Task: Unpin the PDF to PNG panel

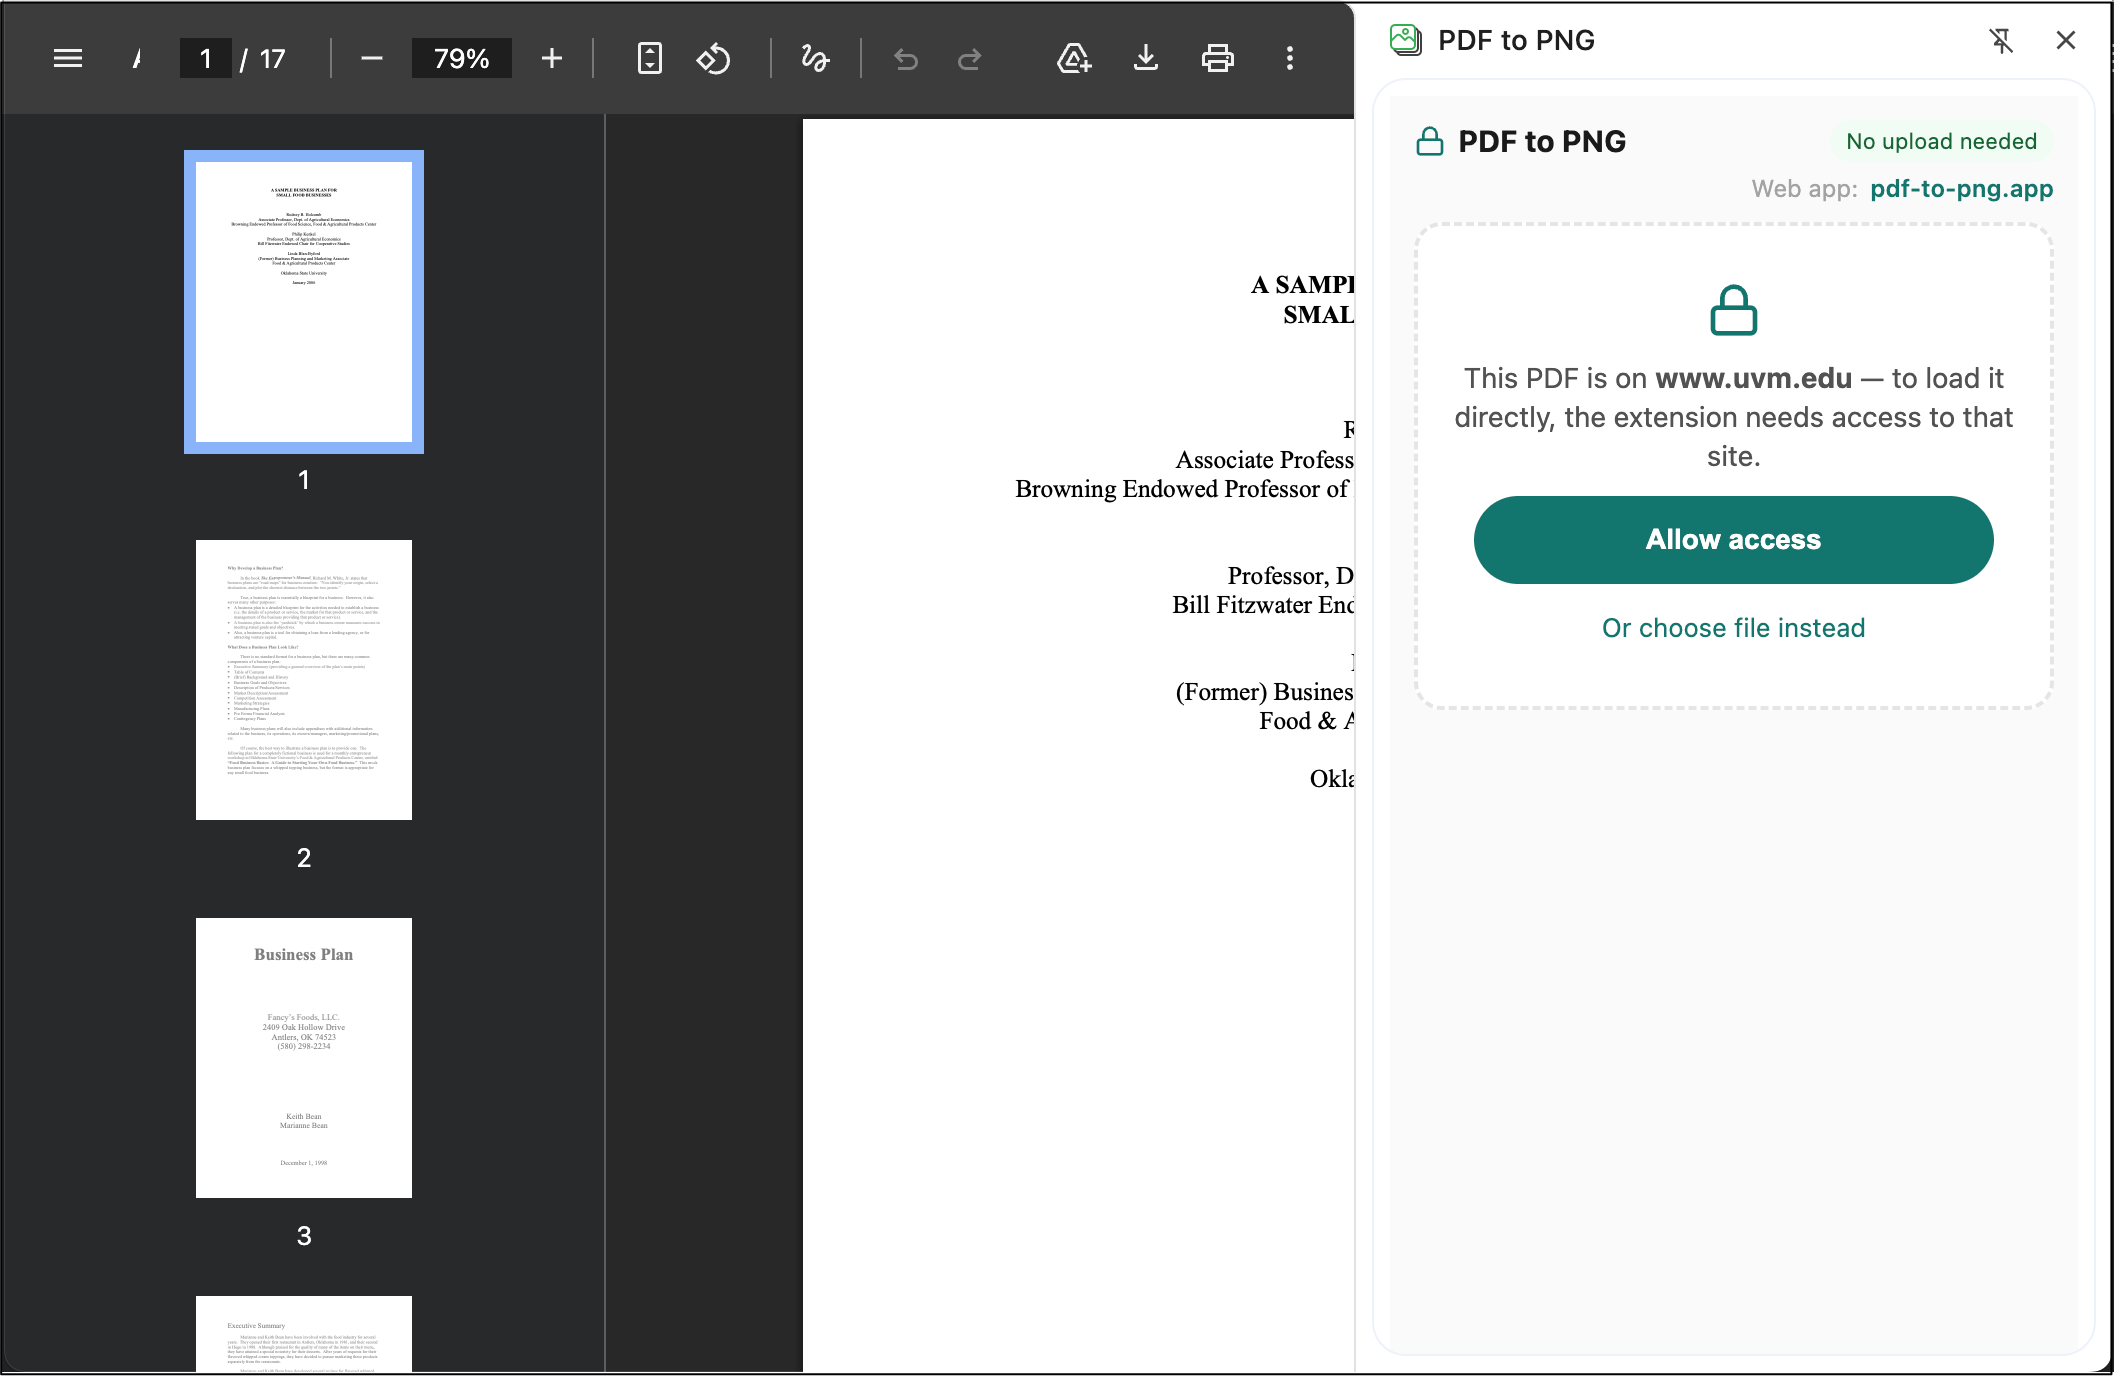Action: tap(2002, 42)
